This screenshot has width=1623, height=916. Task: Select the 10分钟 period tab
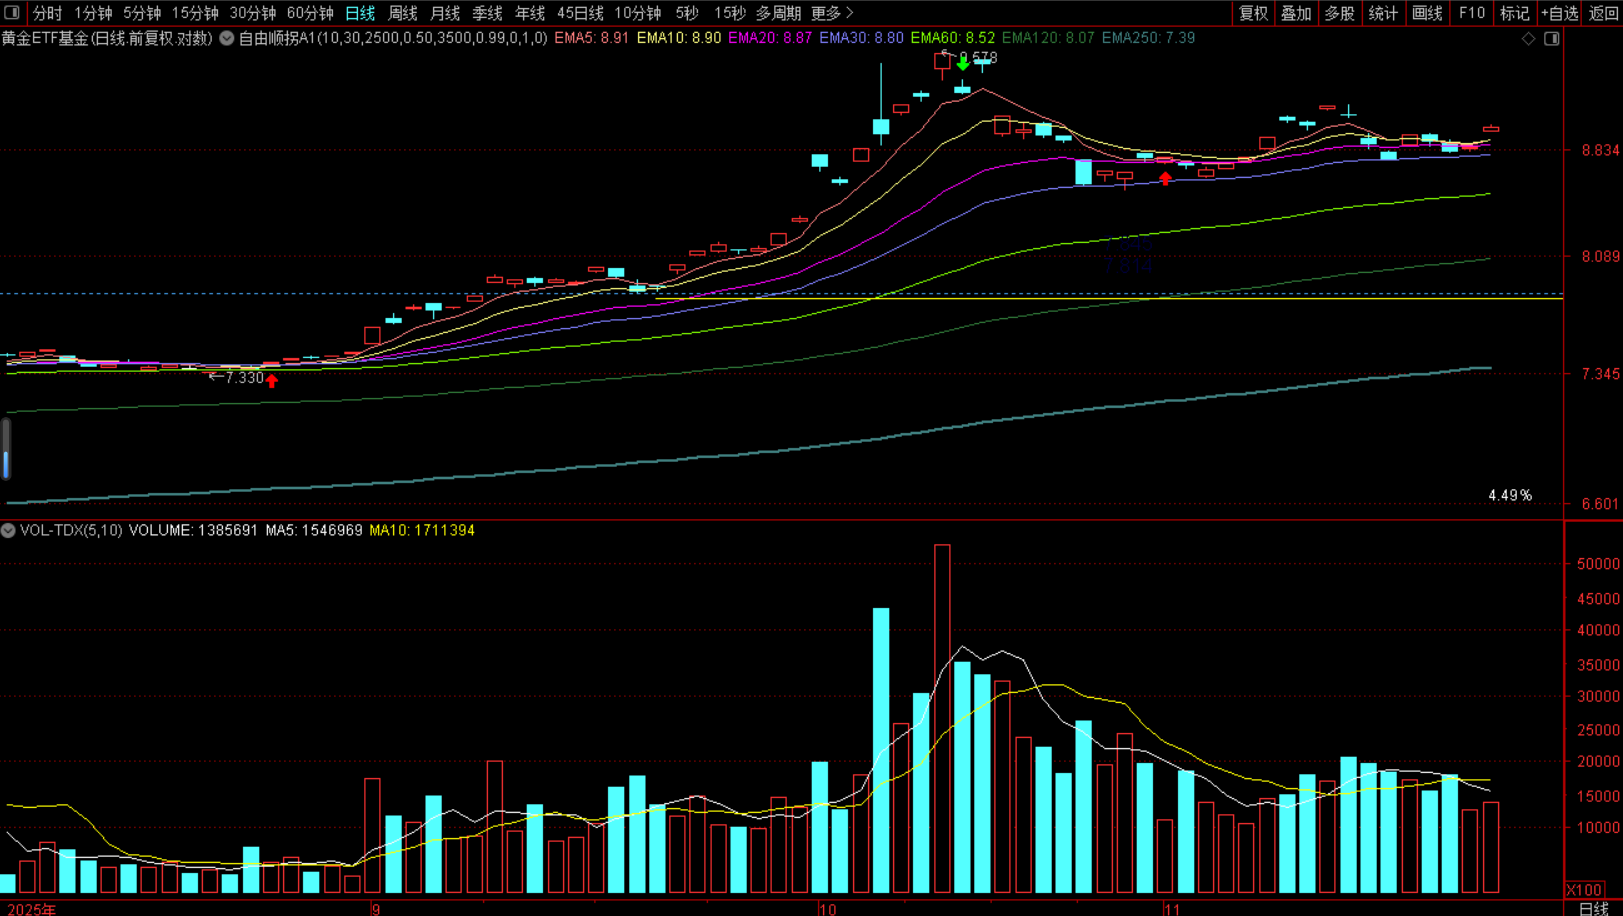coord(638,13)
